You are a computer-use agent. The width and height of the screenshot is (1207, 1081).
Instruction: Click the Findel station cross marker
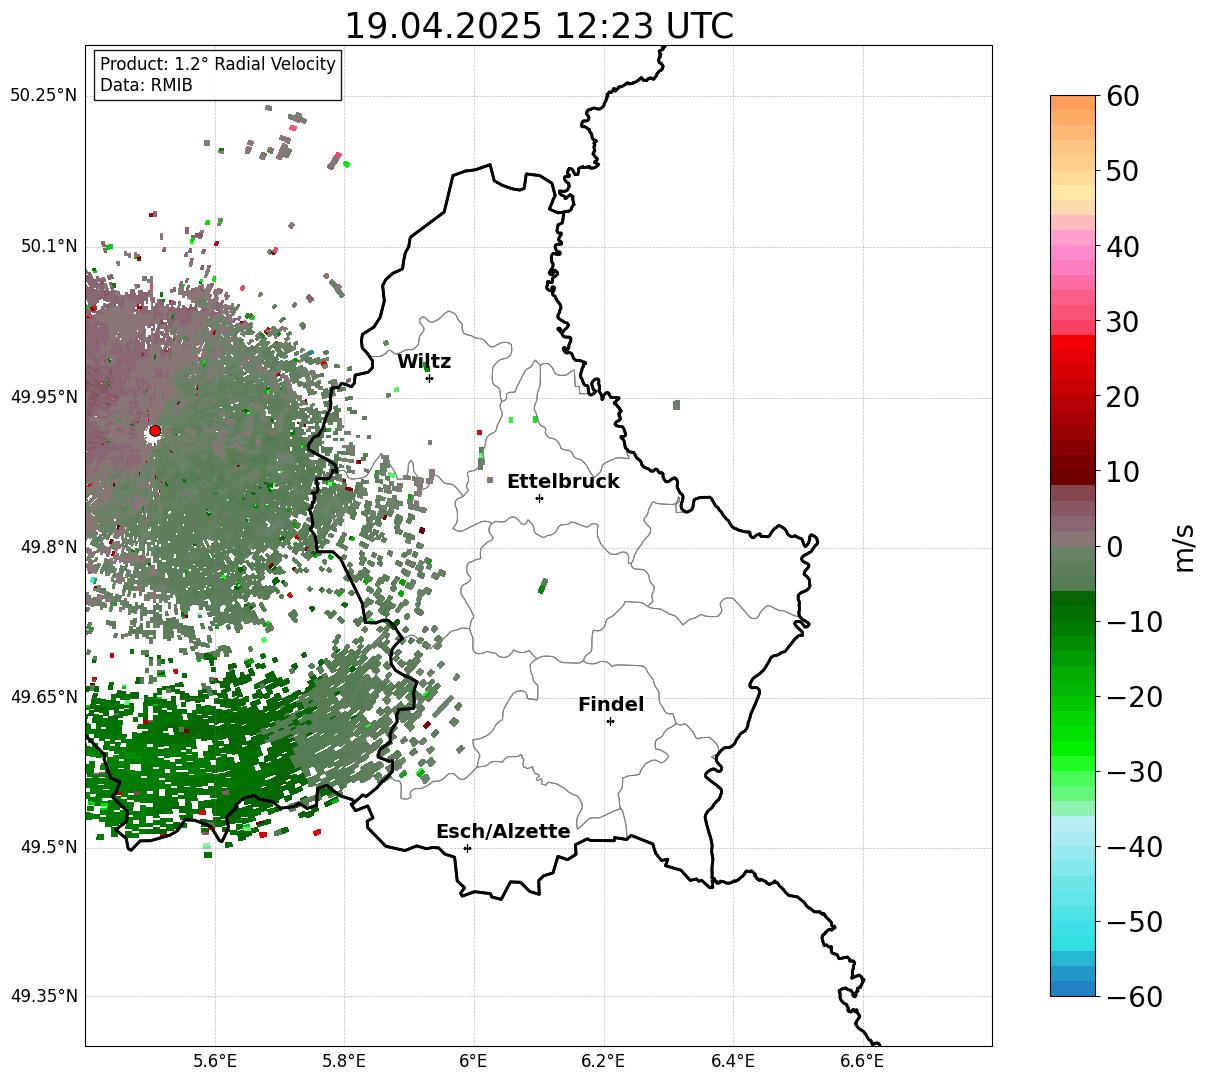pos(610,721)
